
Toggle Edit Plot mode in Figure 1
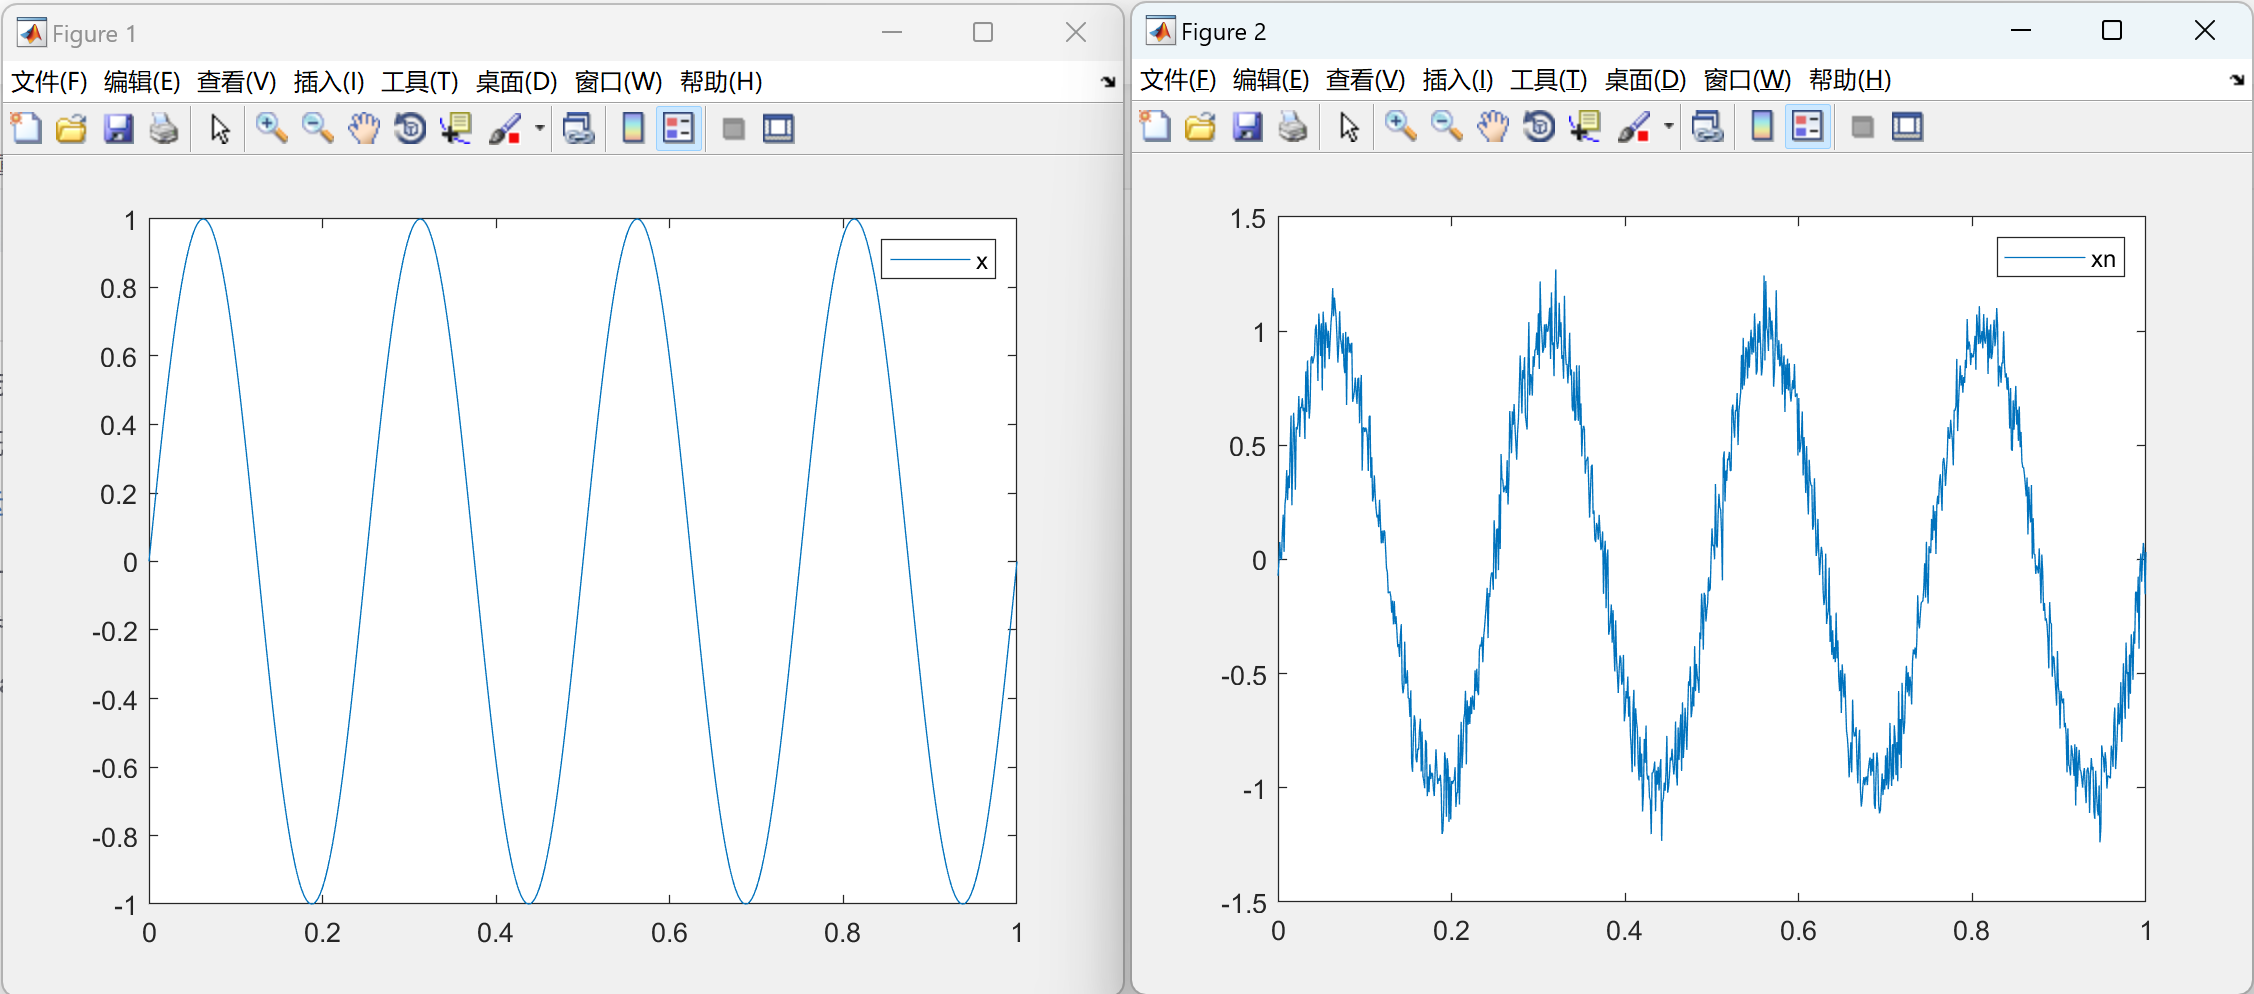[x=218, y=128]
